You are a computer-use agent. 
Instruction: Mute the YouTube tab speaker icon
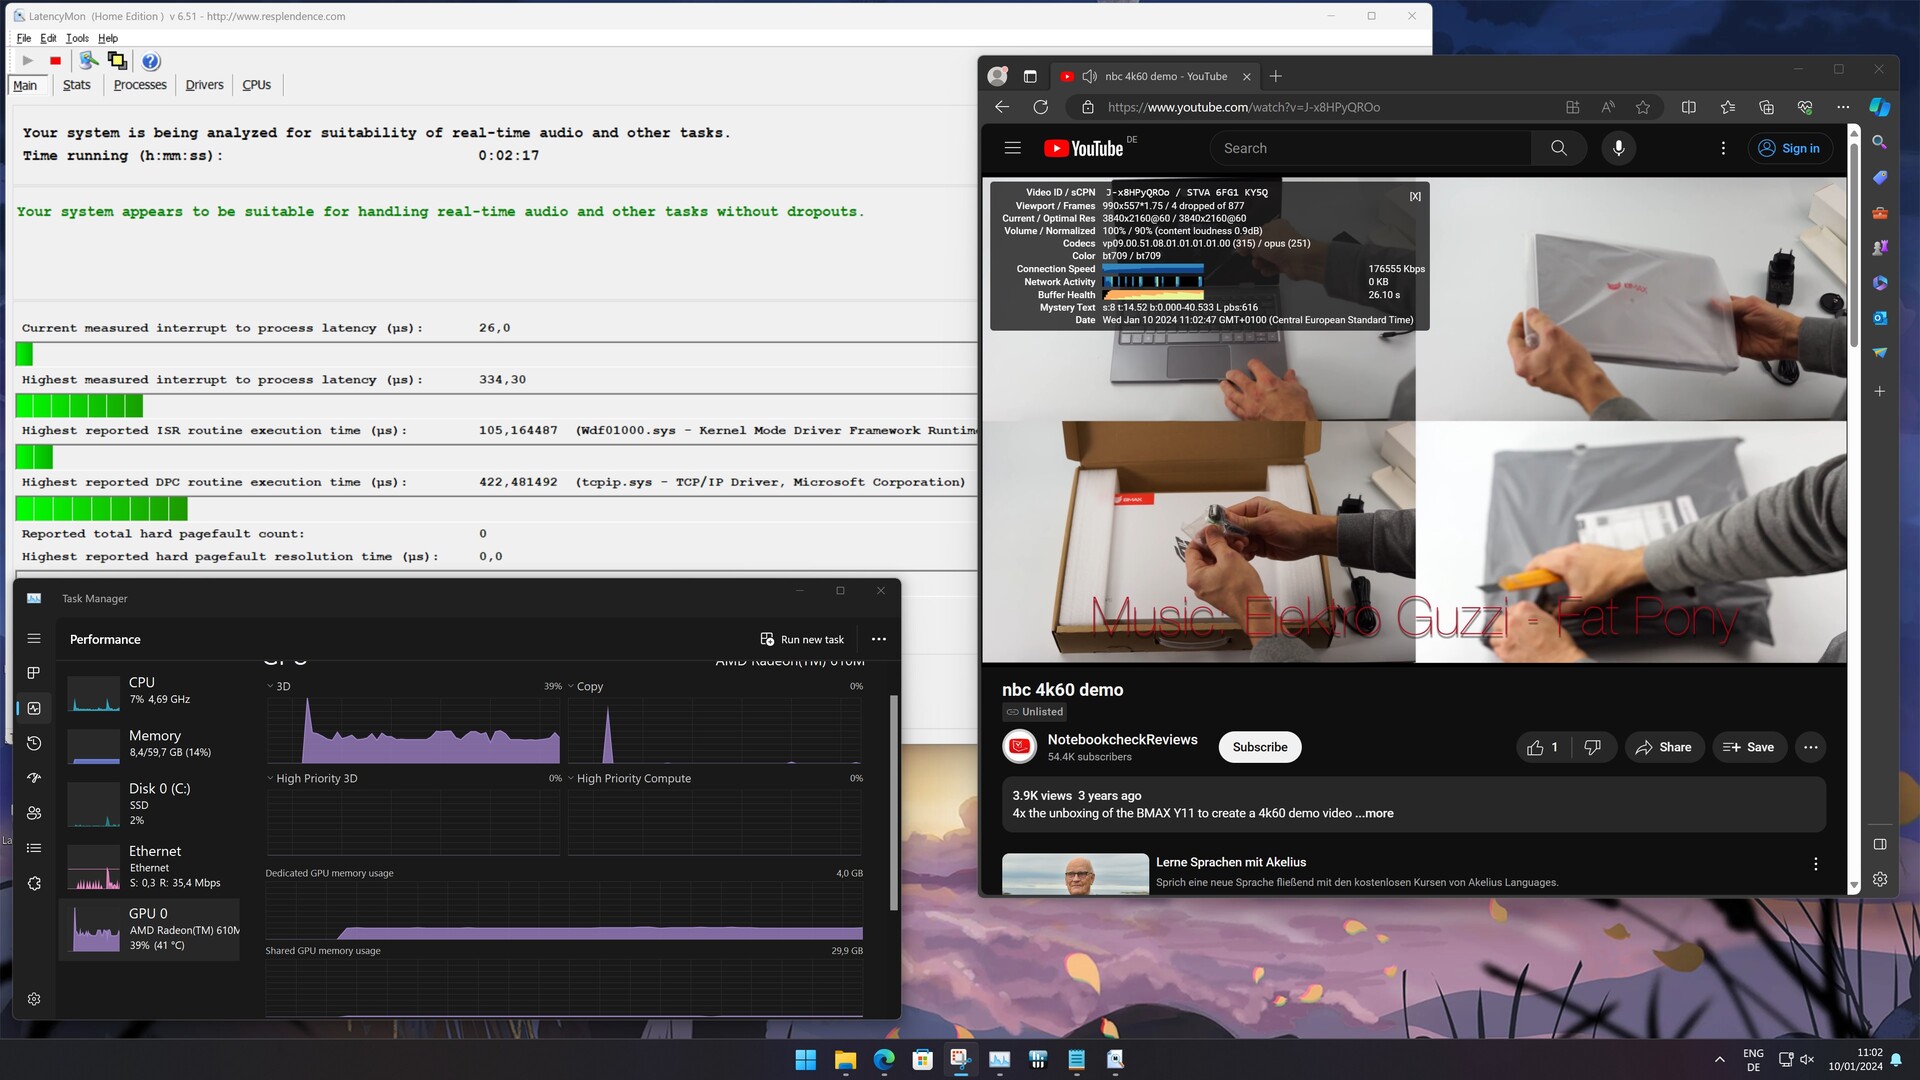pyautogui.click(x=1089, y=76)
